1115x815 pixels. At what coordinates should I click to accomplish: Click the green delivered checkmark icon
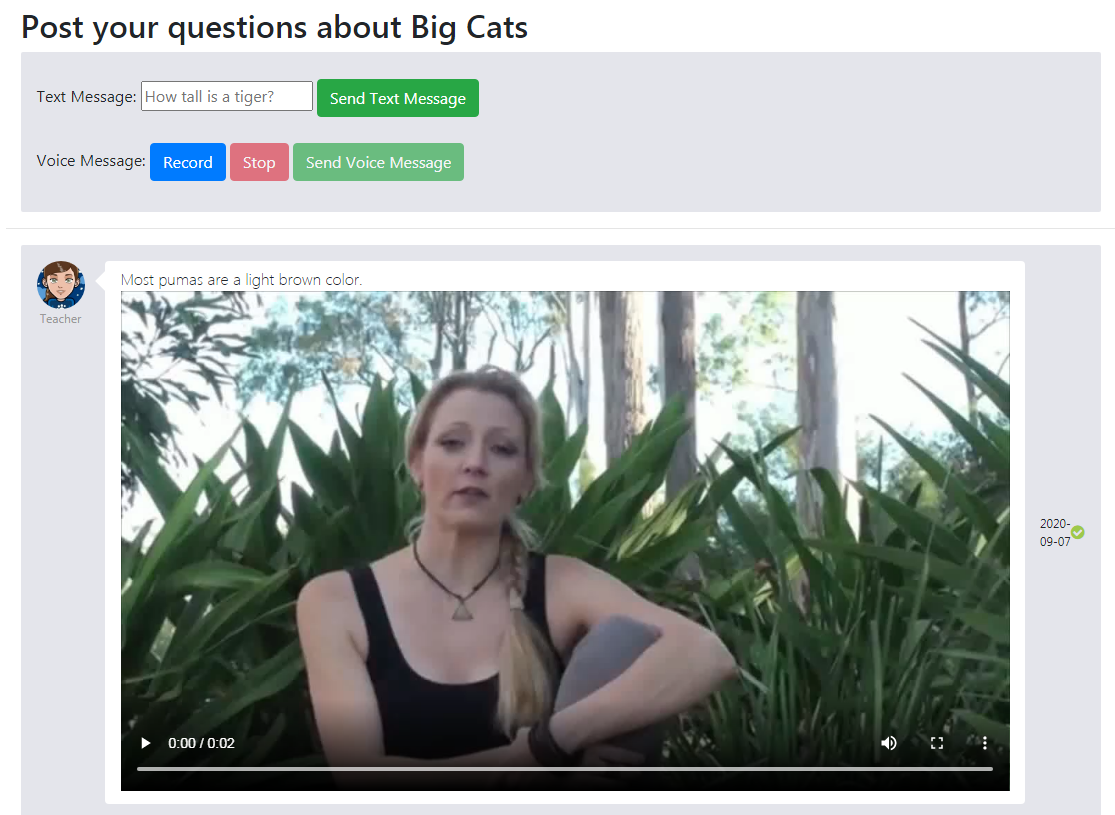point(1078,532)
